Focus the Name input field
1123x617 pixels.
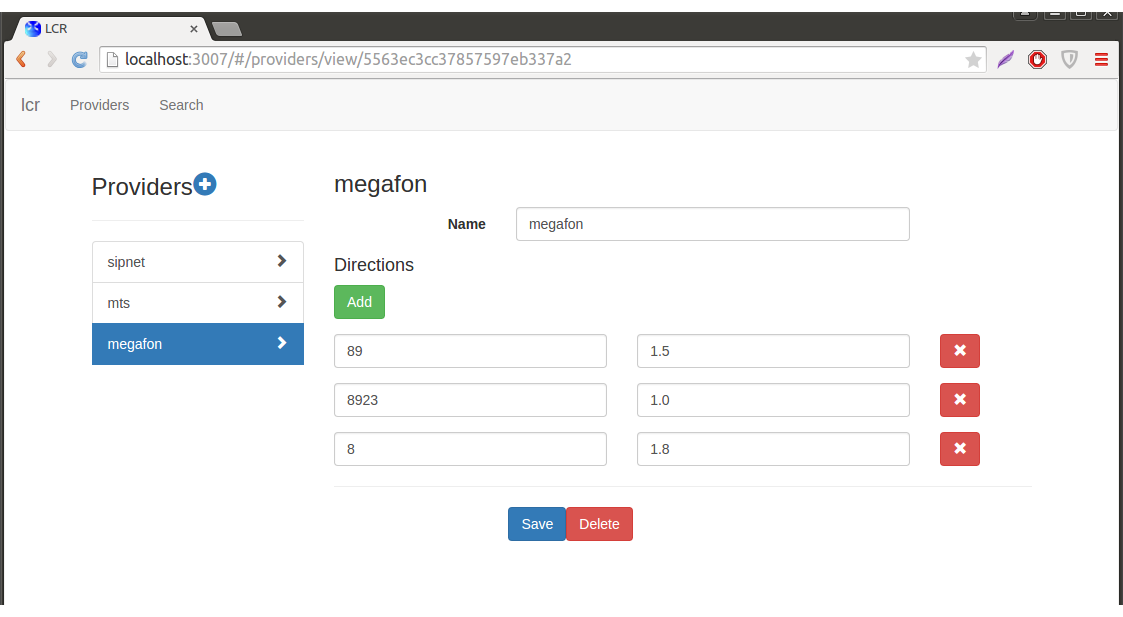(x=713, y=224)
